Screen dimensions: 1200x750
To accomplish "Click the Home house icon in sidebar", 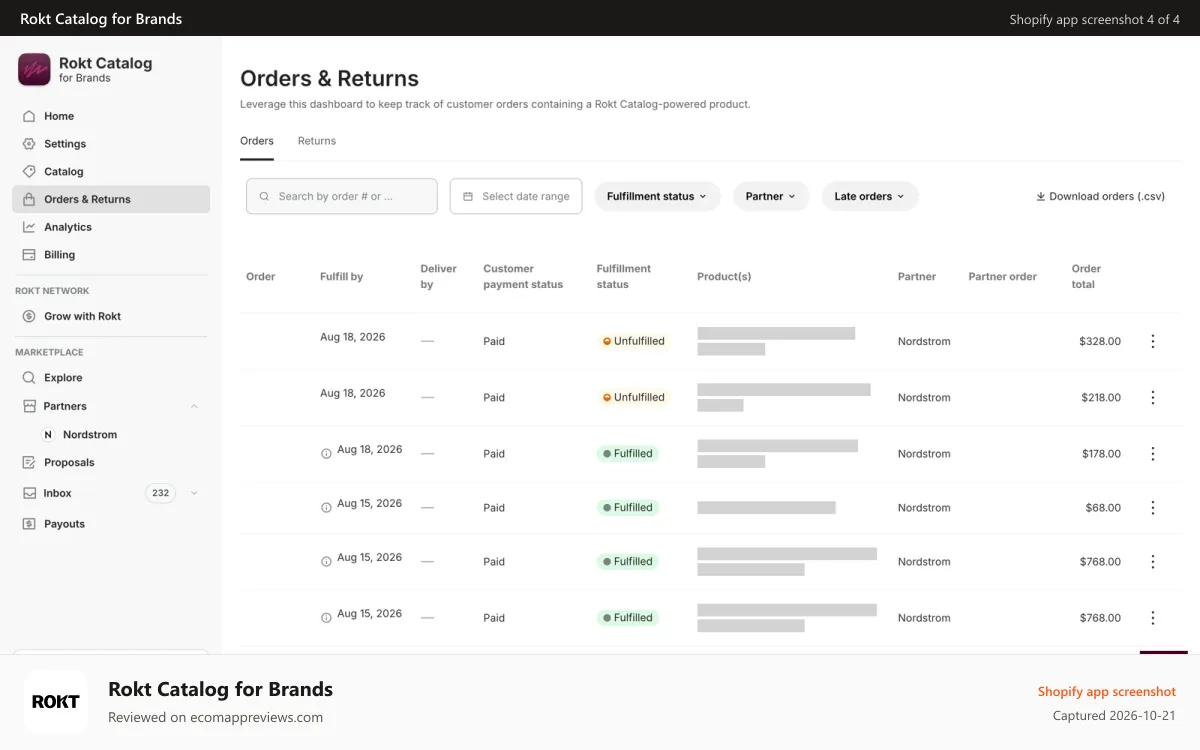I will 29,116.
